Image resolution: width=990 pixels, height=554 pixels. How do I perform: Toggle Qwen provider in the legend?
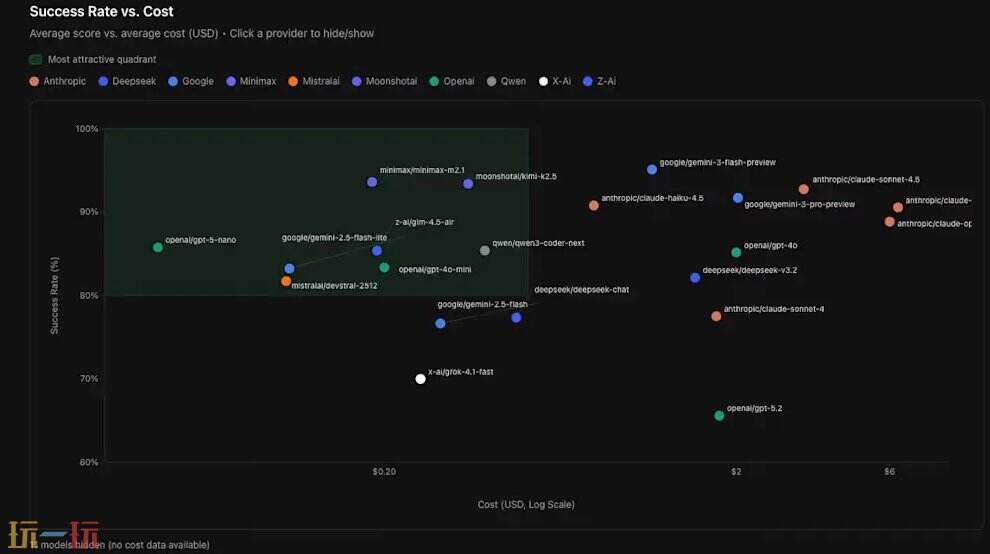tap(506, 81)
